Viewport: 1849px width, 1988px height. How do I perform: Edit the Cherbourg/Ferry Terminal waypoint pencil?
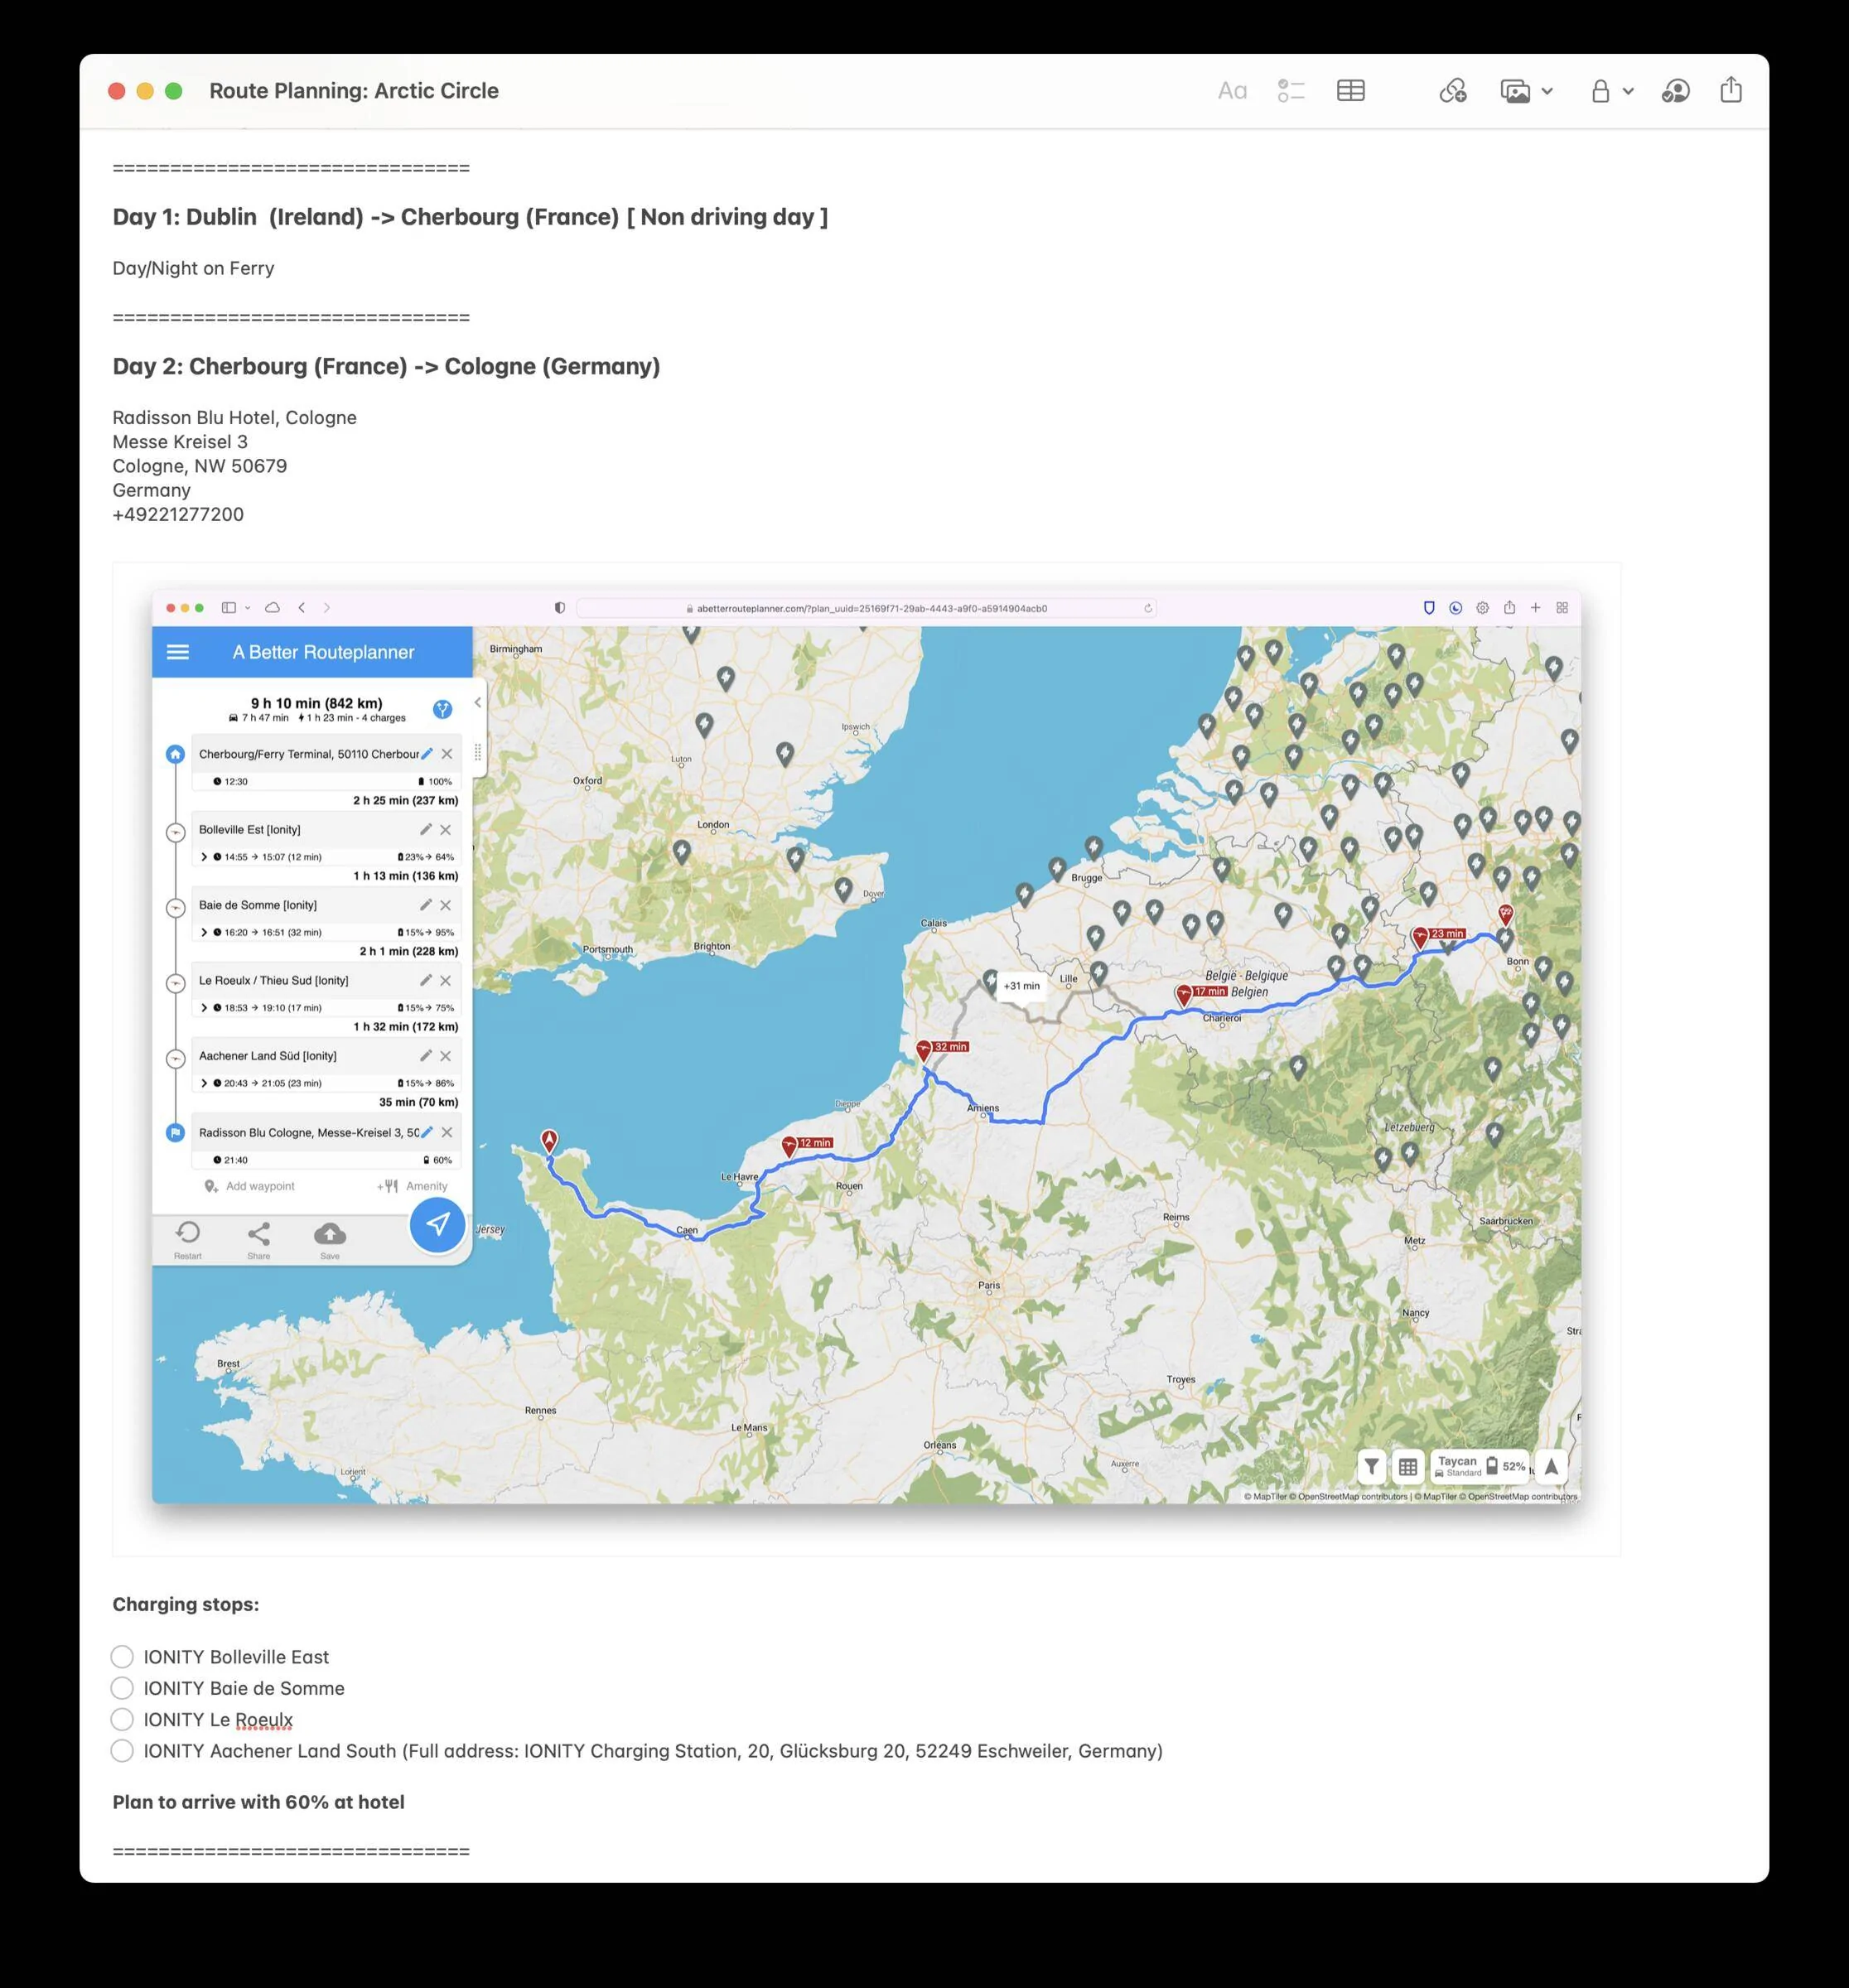427,754
